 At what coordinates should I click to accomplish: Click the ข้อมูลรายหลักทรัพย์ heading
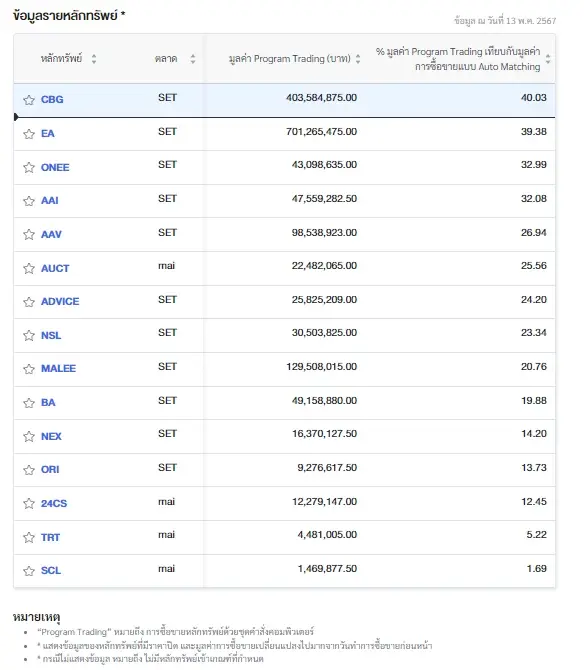[69, 16]
